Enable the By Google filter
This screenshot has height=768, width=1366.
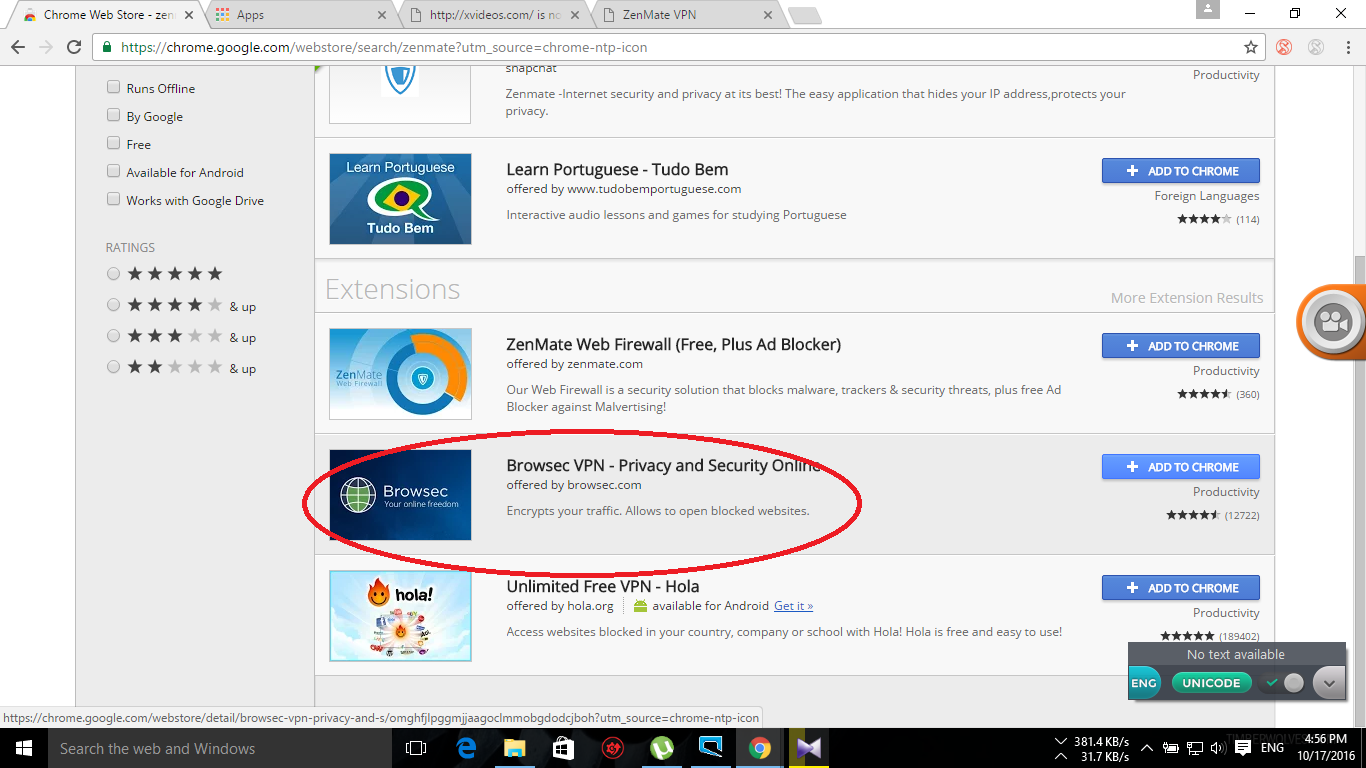point(113,116)
